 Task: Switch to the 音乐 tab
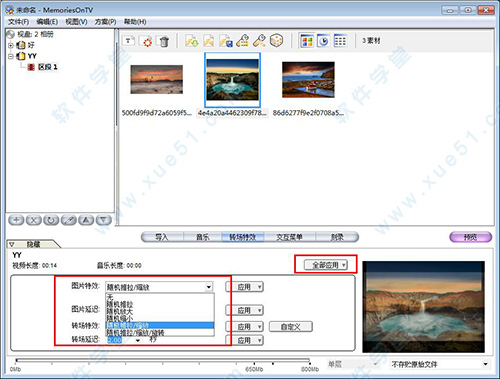pos(202,237)
